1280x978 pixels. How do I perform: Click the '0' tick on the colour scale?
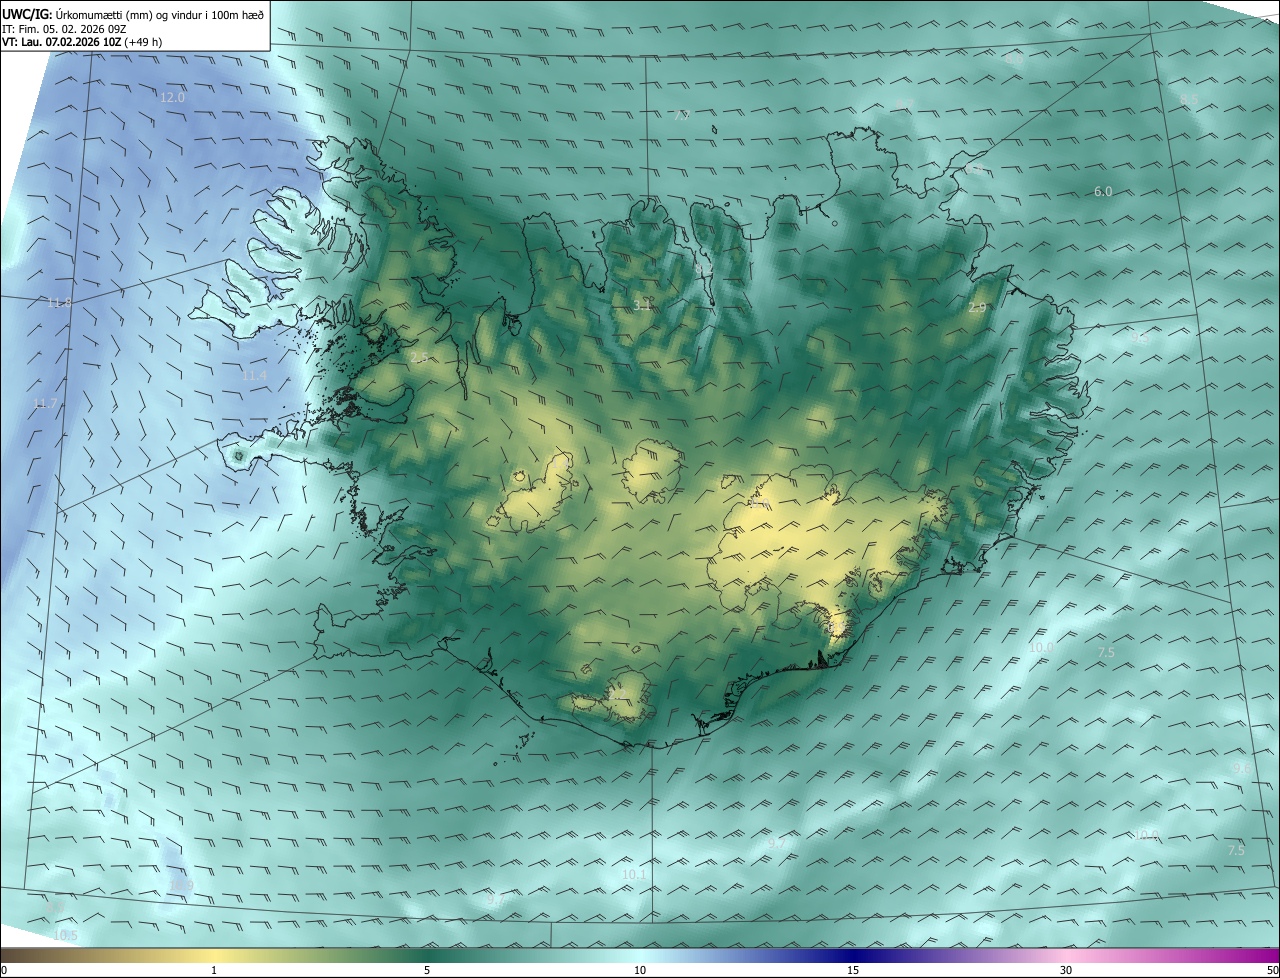tap(3, 971)
